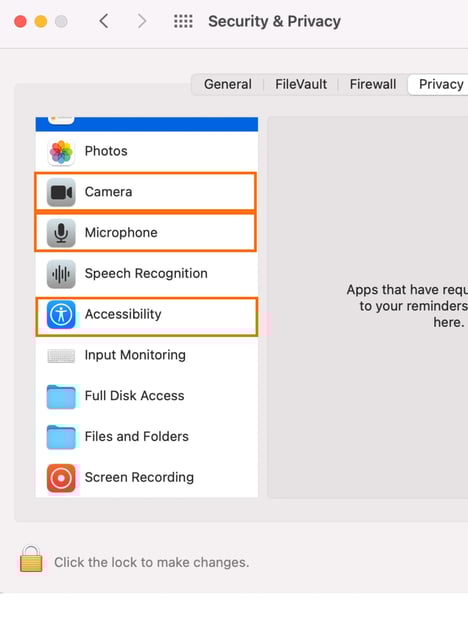Go back with the left arrow
Screen dimensions: 468x624
tap(104, 21)
